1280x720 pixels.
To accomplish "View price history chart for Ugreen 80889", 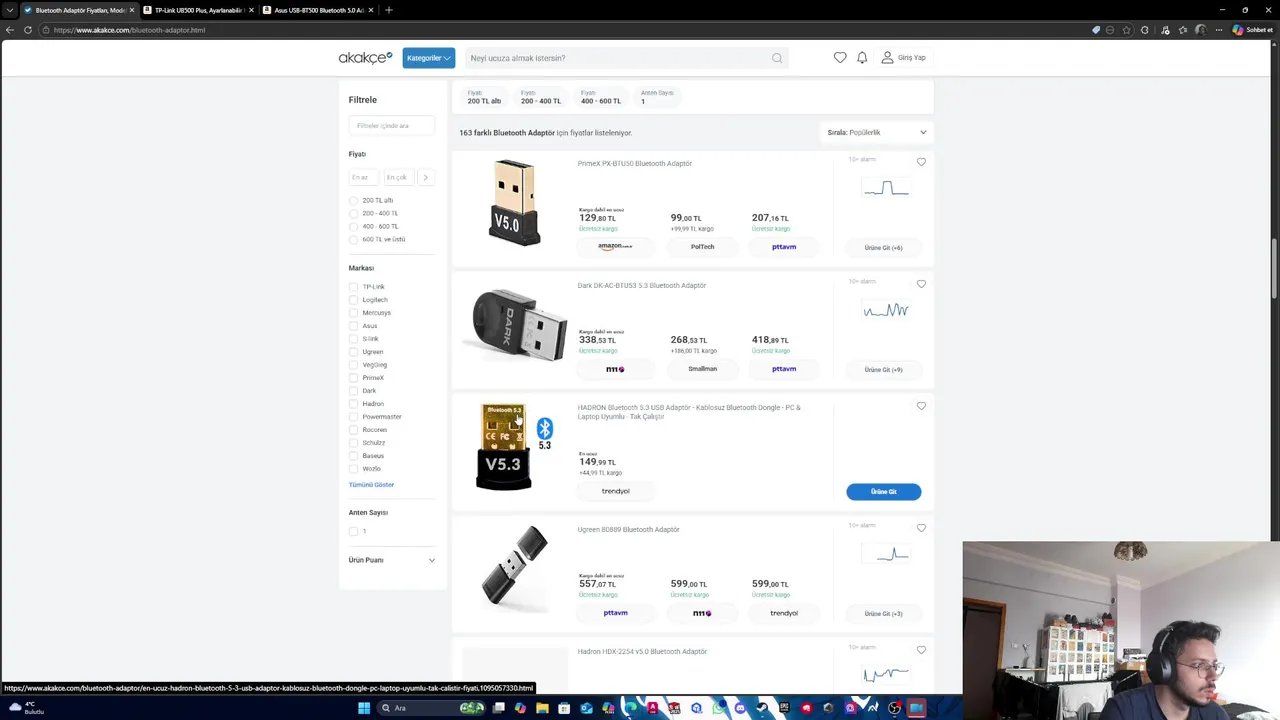I will click(885, 554).
